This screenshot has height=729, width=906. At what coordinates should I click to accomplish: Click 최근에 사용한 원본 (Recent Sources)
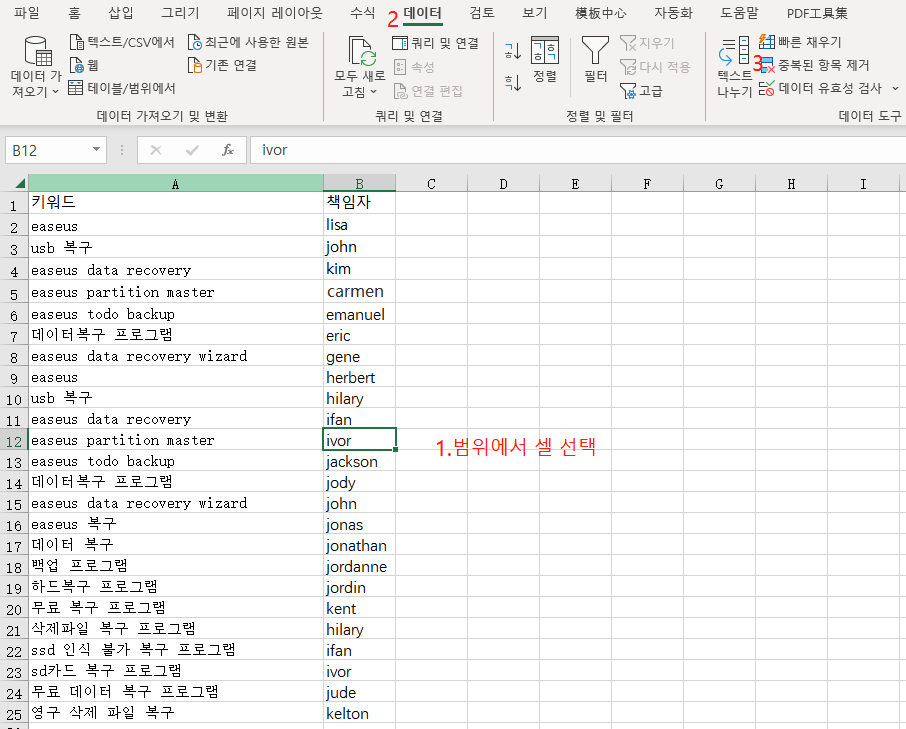tap(250, 42)
